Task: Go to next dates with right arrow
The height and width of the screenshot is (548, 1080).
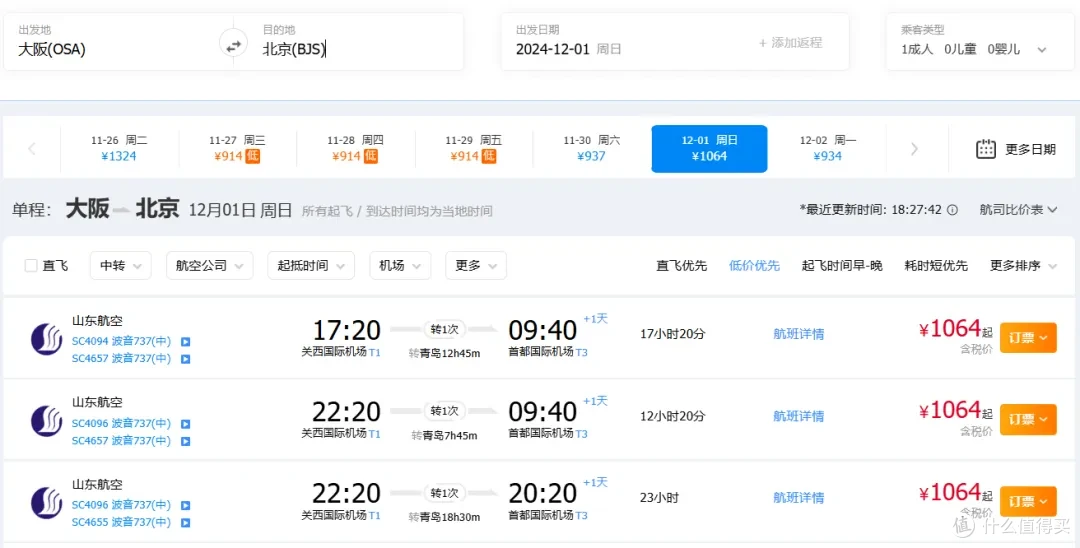Action: pos(914,148)
